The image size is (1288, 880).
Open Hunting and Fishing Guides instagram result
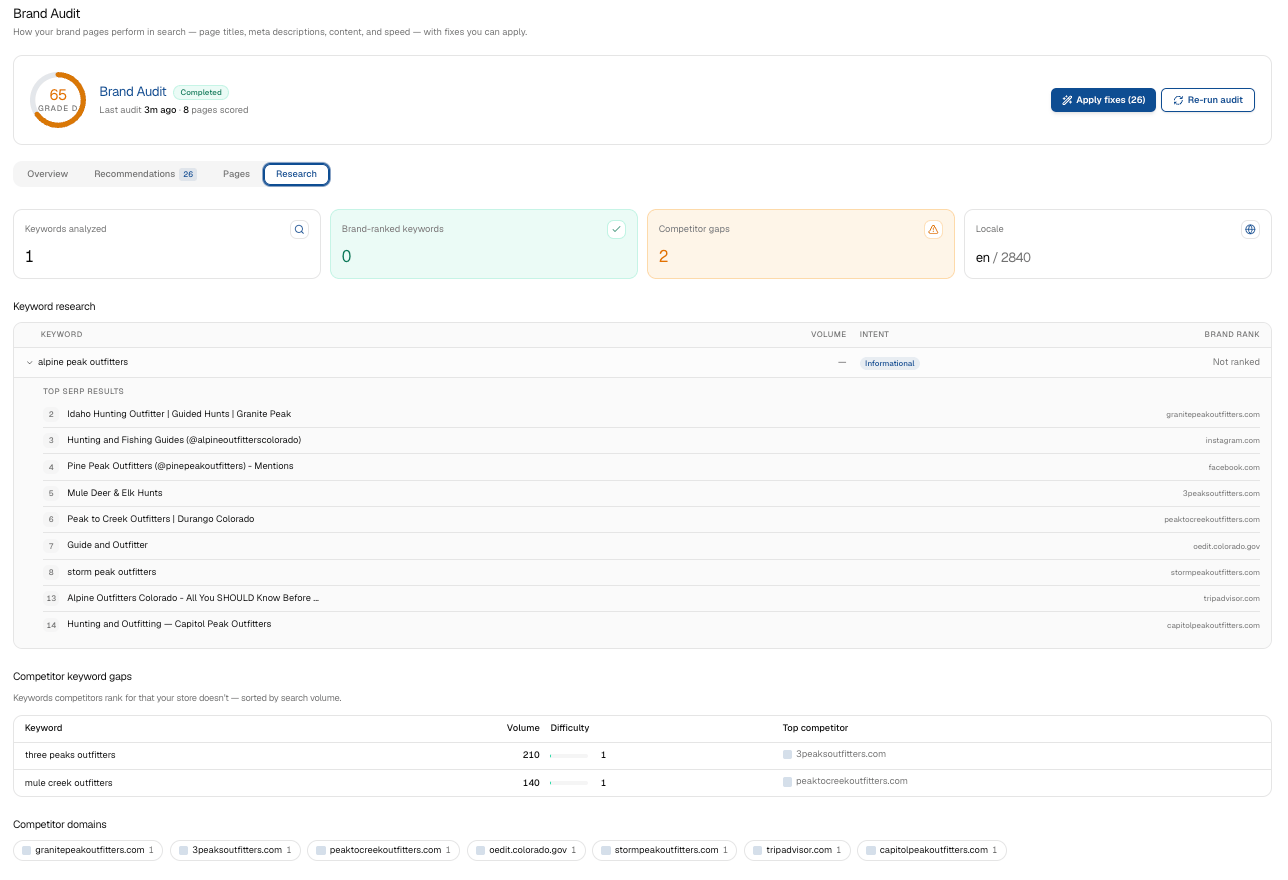tap(184, 440)
